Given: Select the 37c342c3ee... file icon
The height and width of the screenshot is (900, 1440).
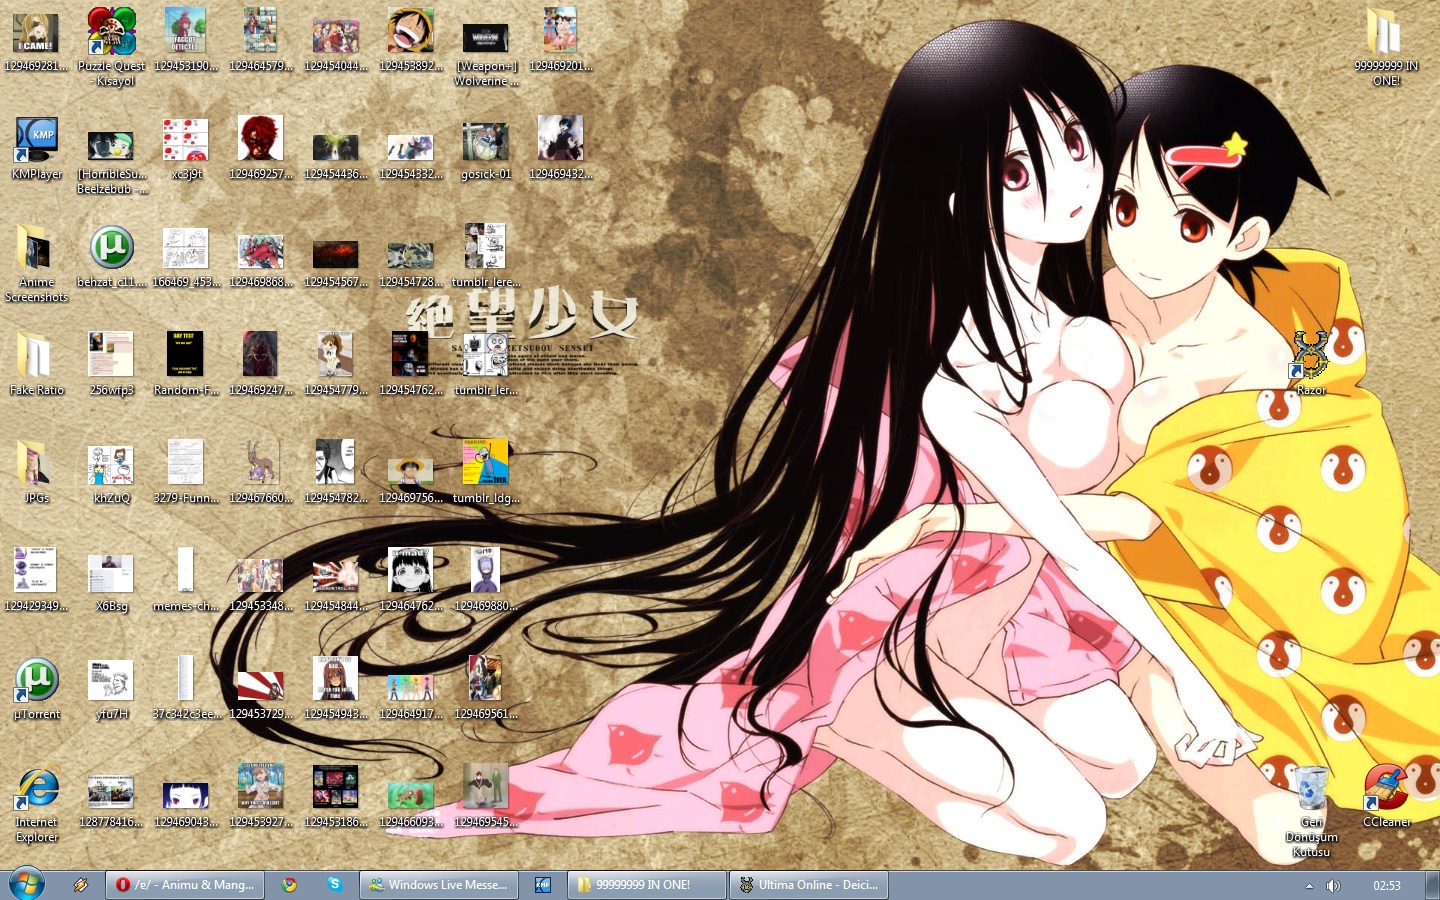Looking at the screenshot, I should [x=186, y=679].
